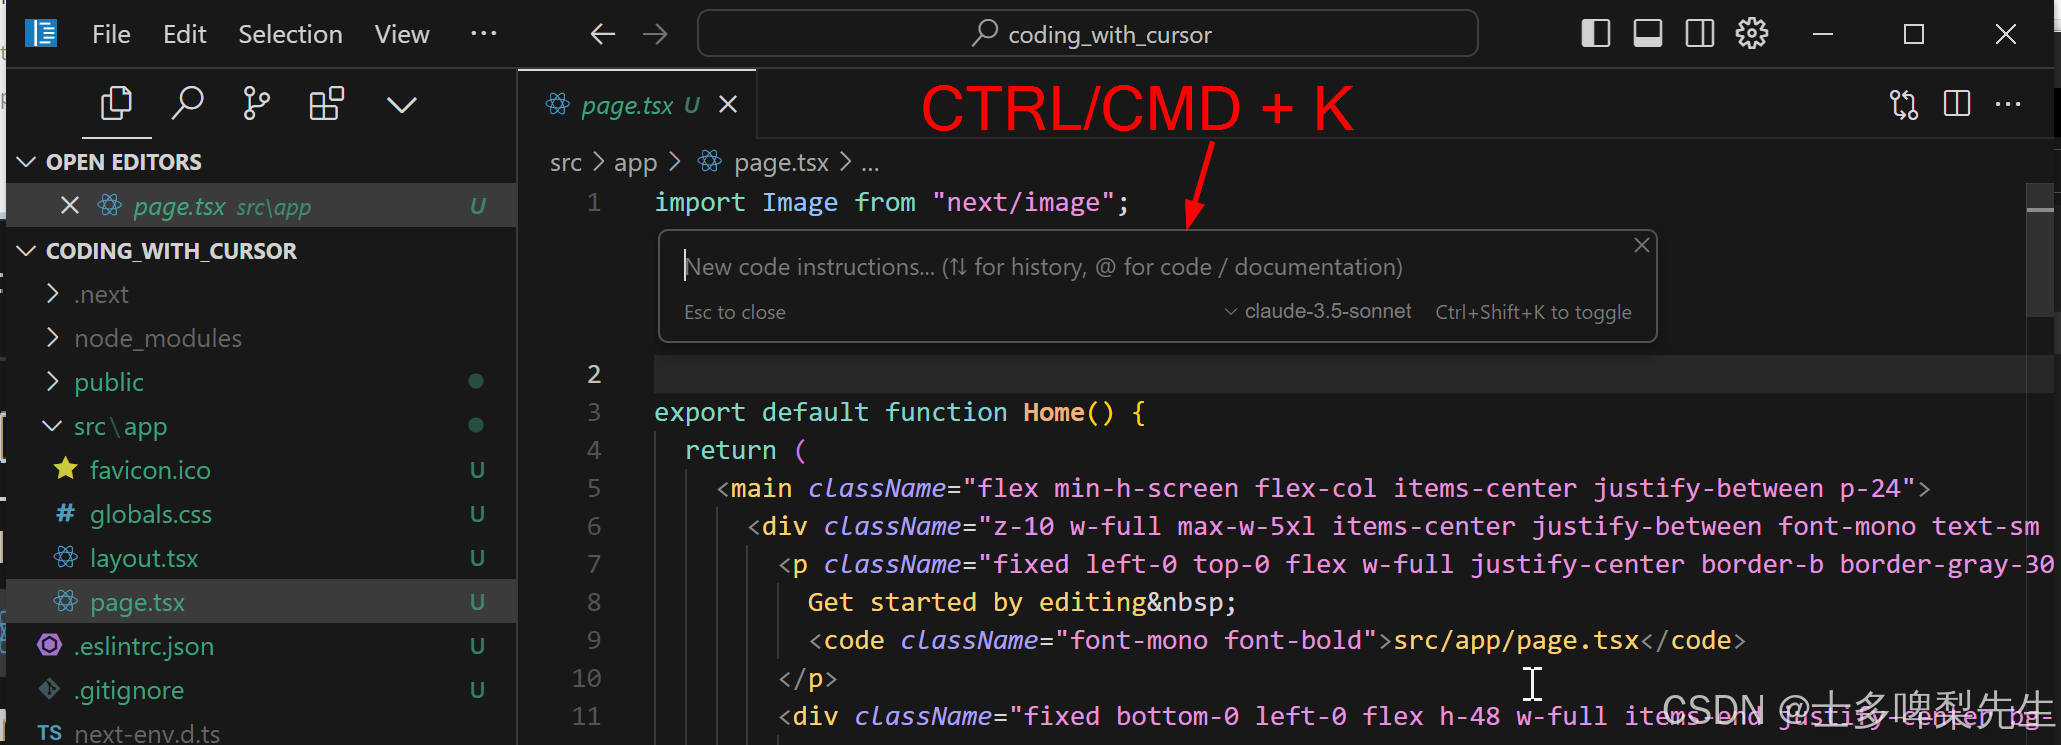This screenshot has width=2061, height=745.
Task: Open the Extensions view icon
Action: point(327,104)
